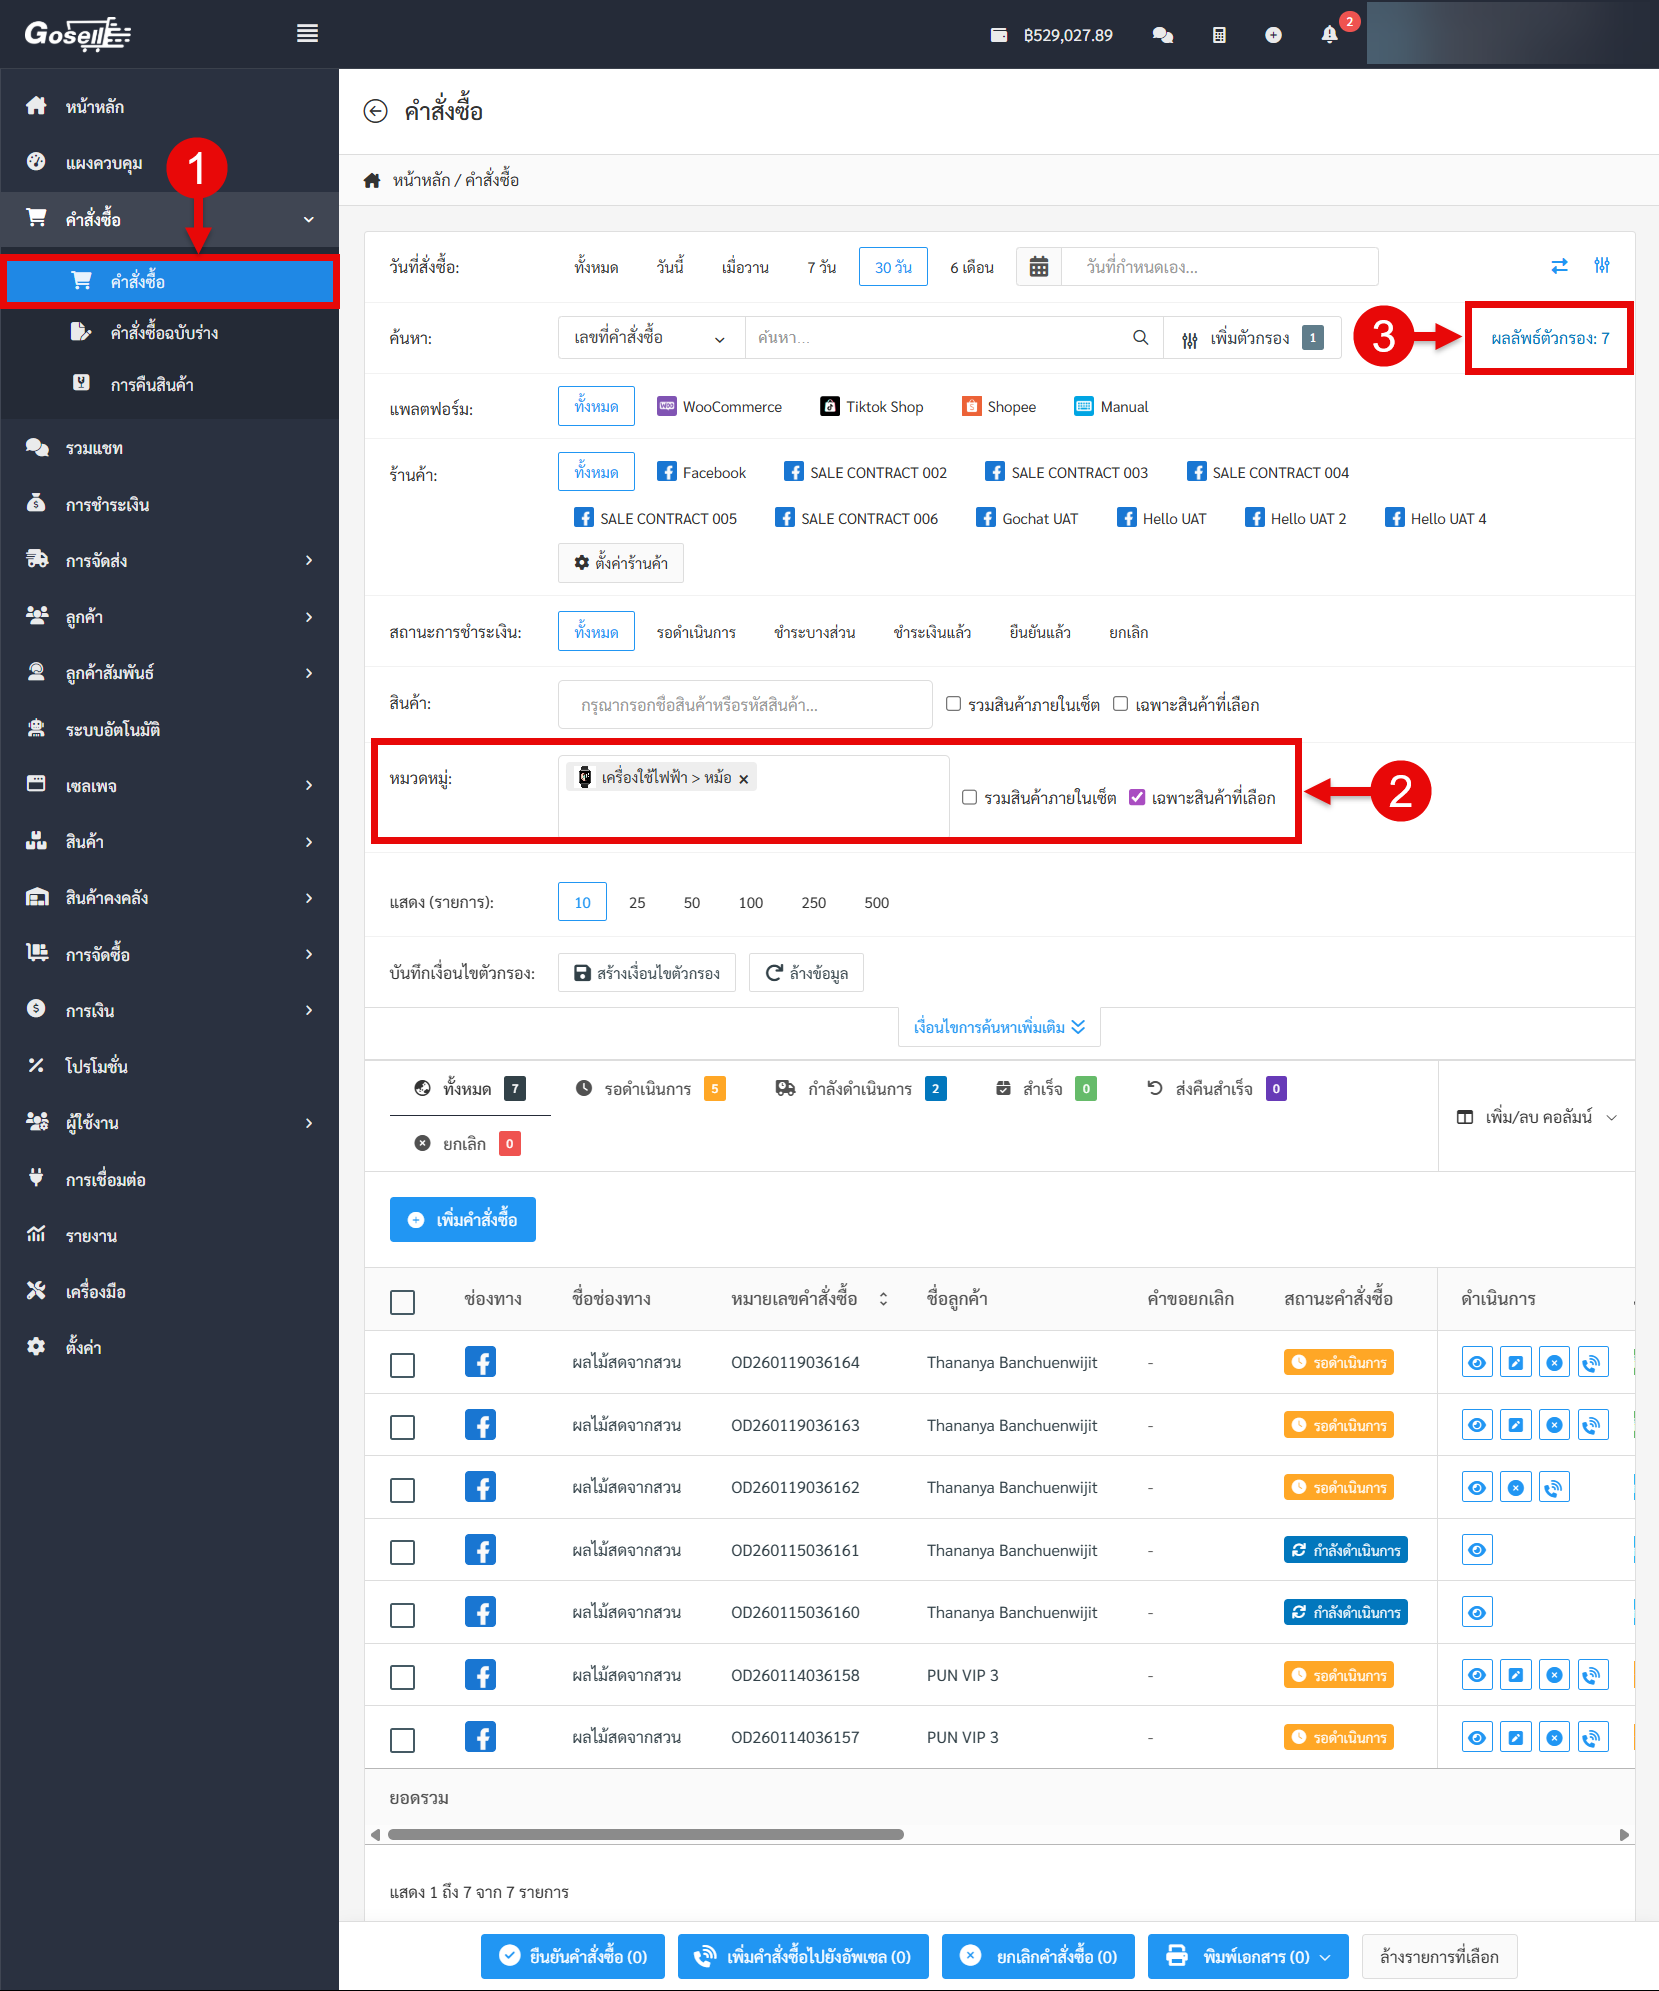Click the calculator icon in top bar
Screen dimensions: 1659x1991
click(1219, 35)
